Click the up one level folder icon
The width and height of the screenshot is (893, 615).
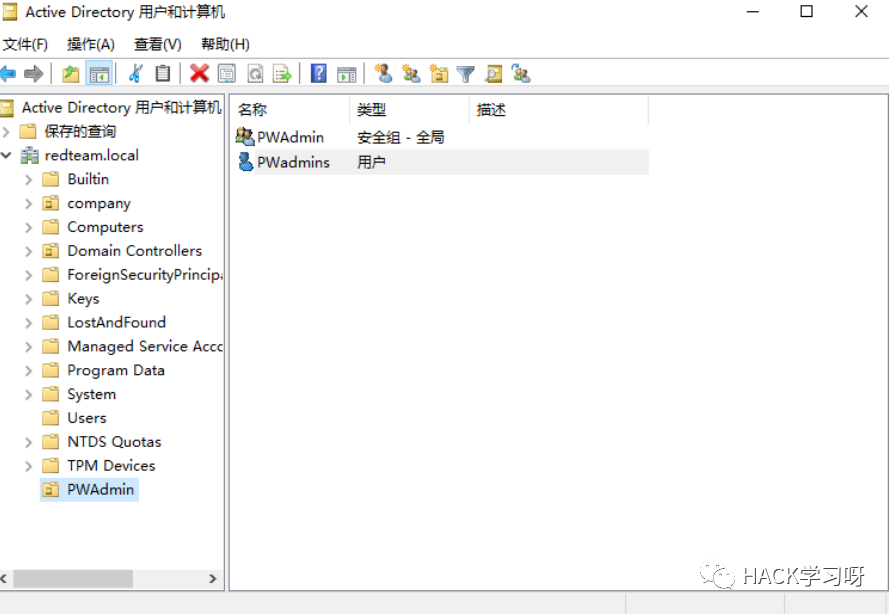tap(71, 73)
